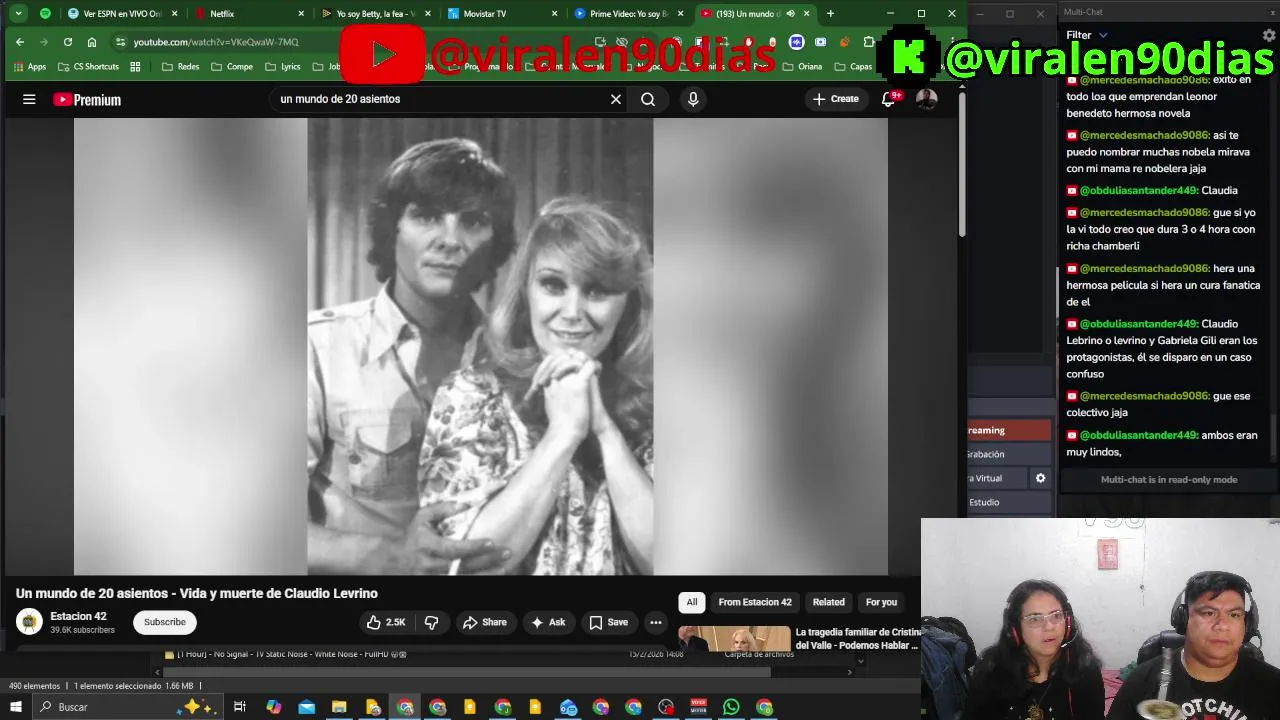Switch to the Netflix tab

(x=250, y=14)
